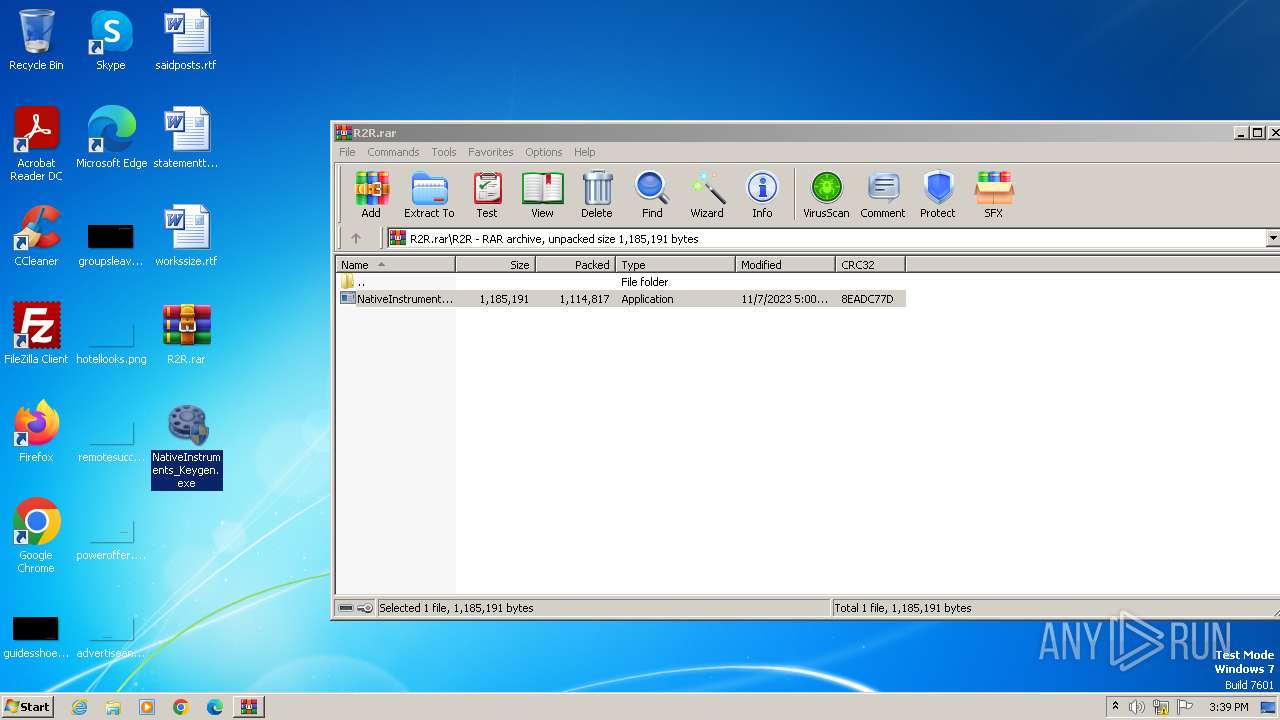The height and width of the screenshot is (720, 1280).
Task: Click the Add toolbar icon in WinRAR
Action: 371,194
